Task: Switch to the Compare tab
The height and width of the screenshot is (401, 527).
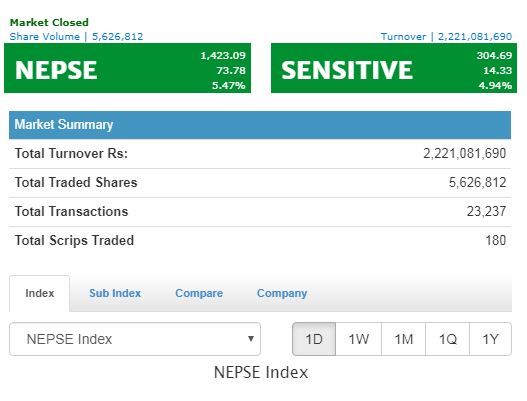Action: coord(199,293)
